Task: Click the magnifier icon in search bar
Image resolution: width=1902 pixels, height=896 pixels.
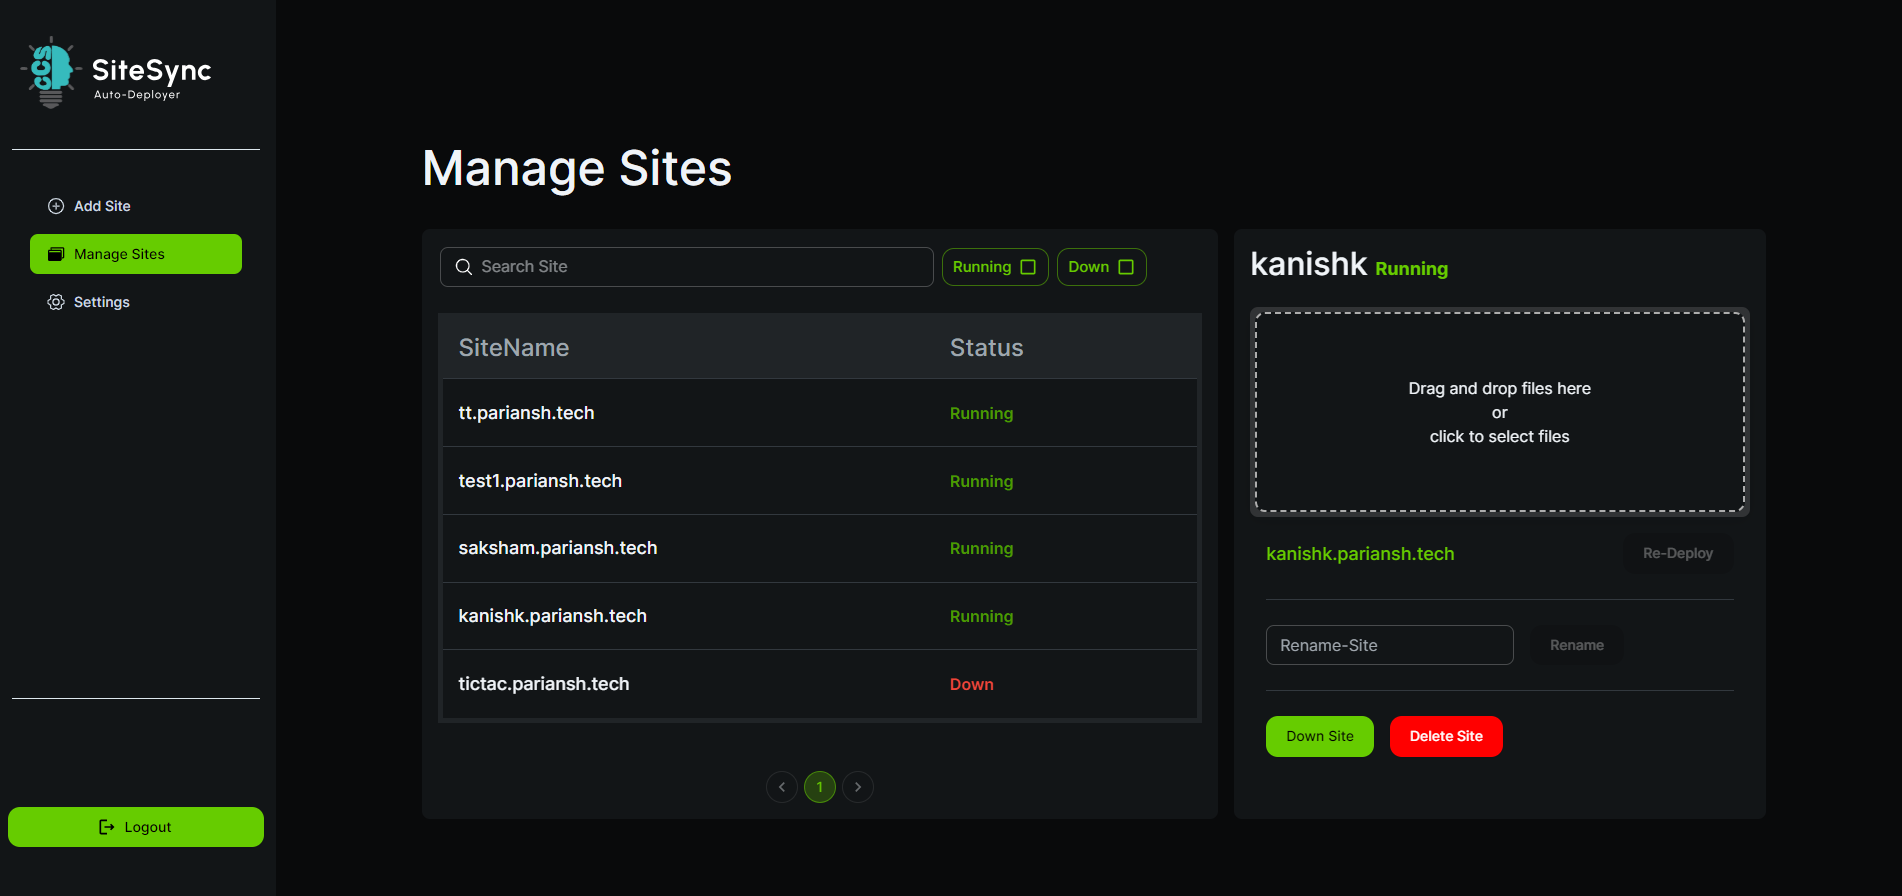Action: (464, 267)
